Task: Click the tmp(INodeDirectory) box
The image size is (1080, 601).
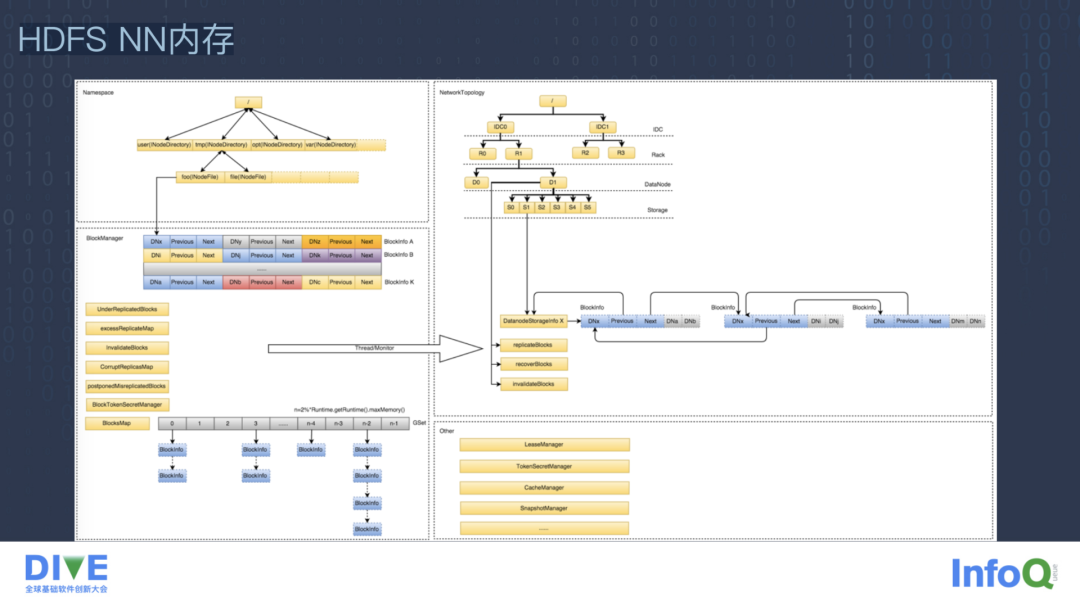Action: (221, 145)
